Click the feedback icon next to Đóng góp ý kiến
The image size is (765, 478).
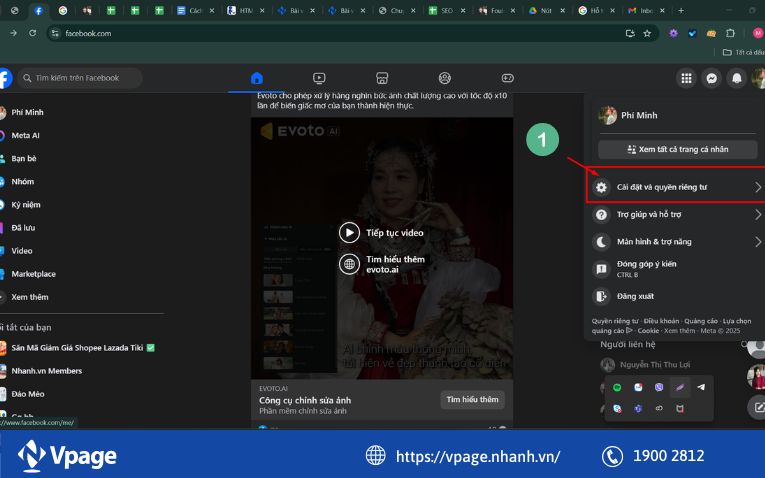click(x=602, y=269)
